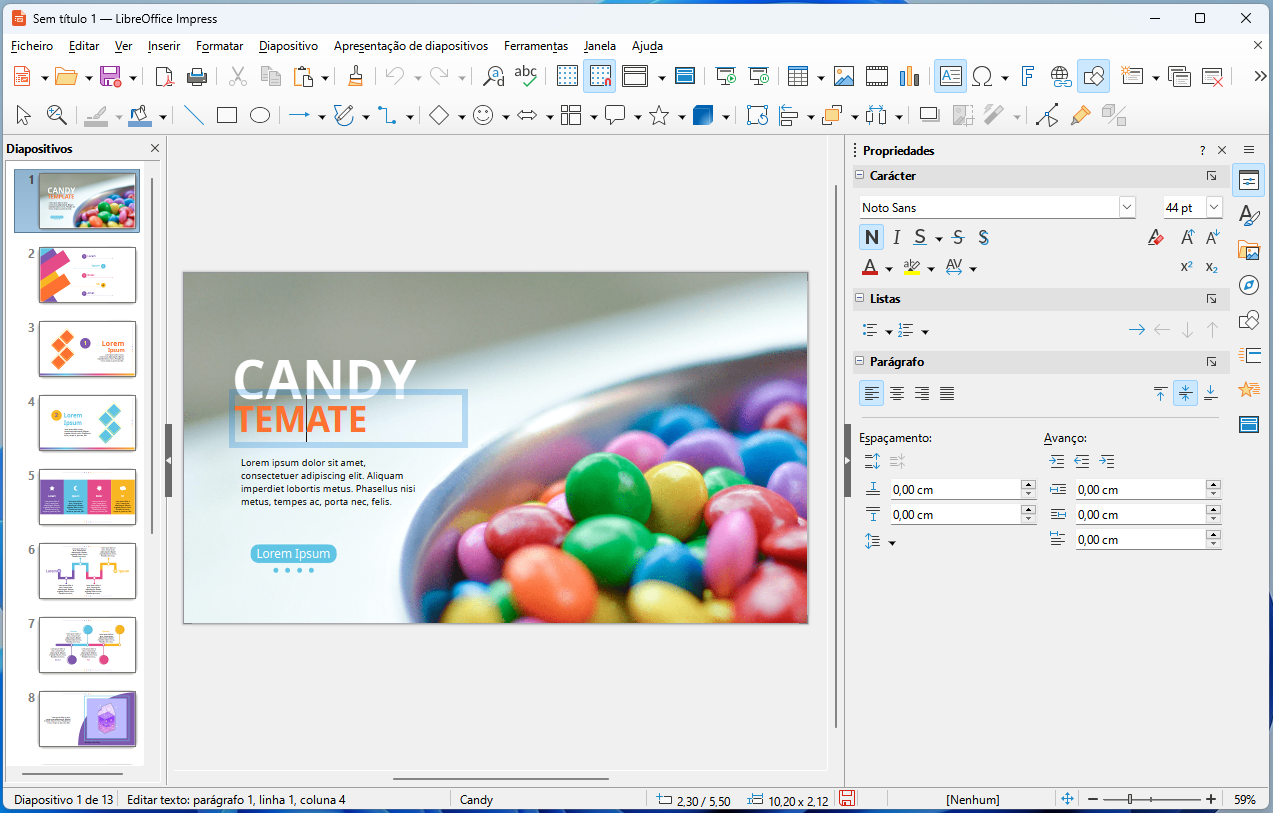The width and height of the screenshot is (1273, 813).
Task: Open the Diapositivo menu
Action: pyautogui.click(x=288, y=46)
